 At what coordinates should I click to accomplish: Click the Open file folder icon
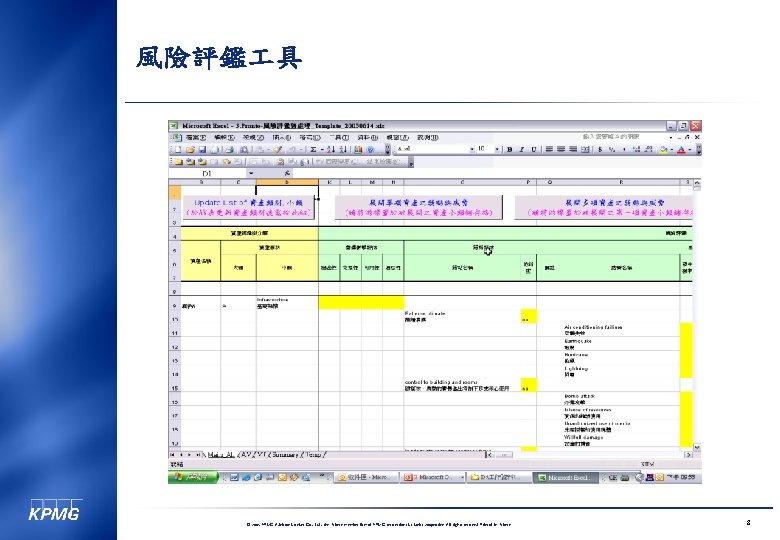(x=190, y=149)
